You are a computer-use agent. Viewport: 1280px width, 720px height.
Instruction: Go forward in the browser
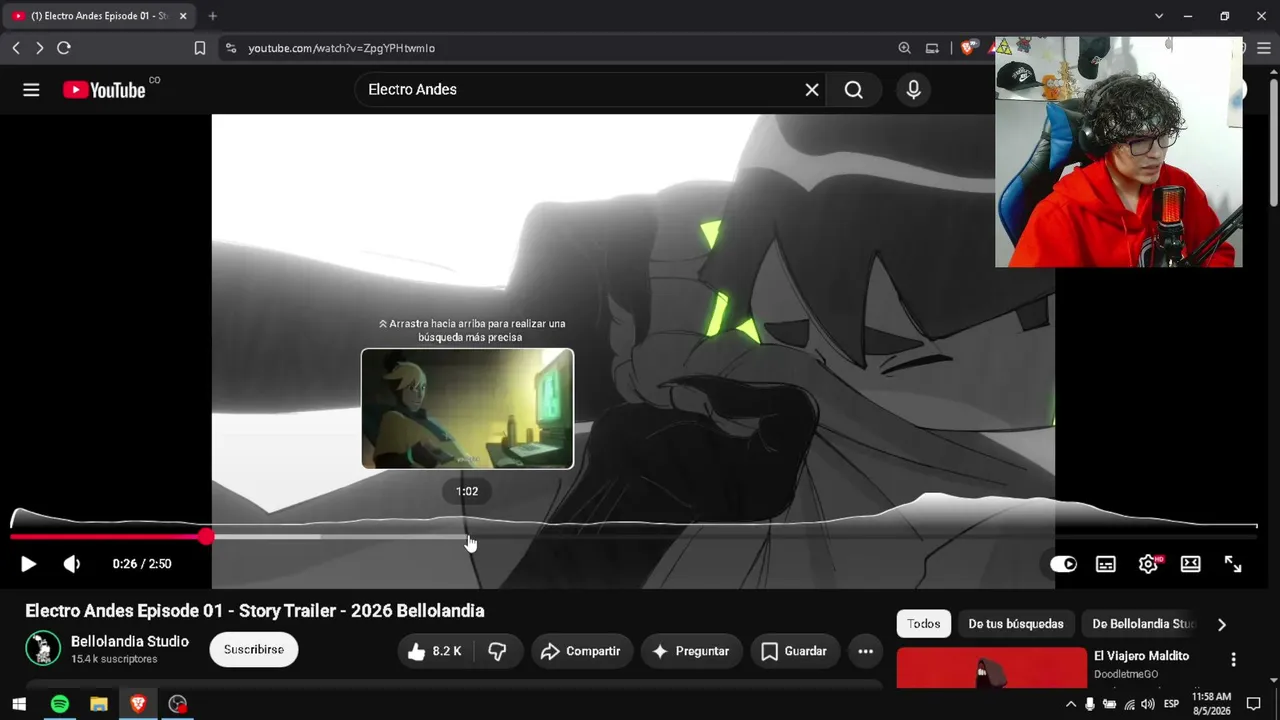tap(40, 48)
